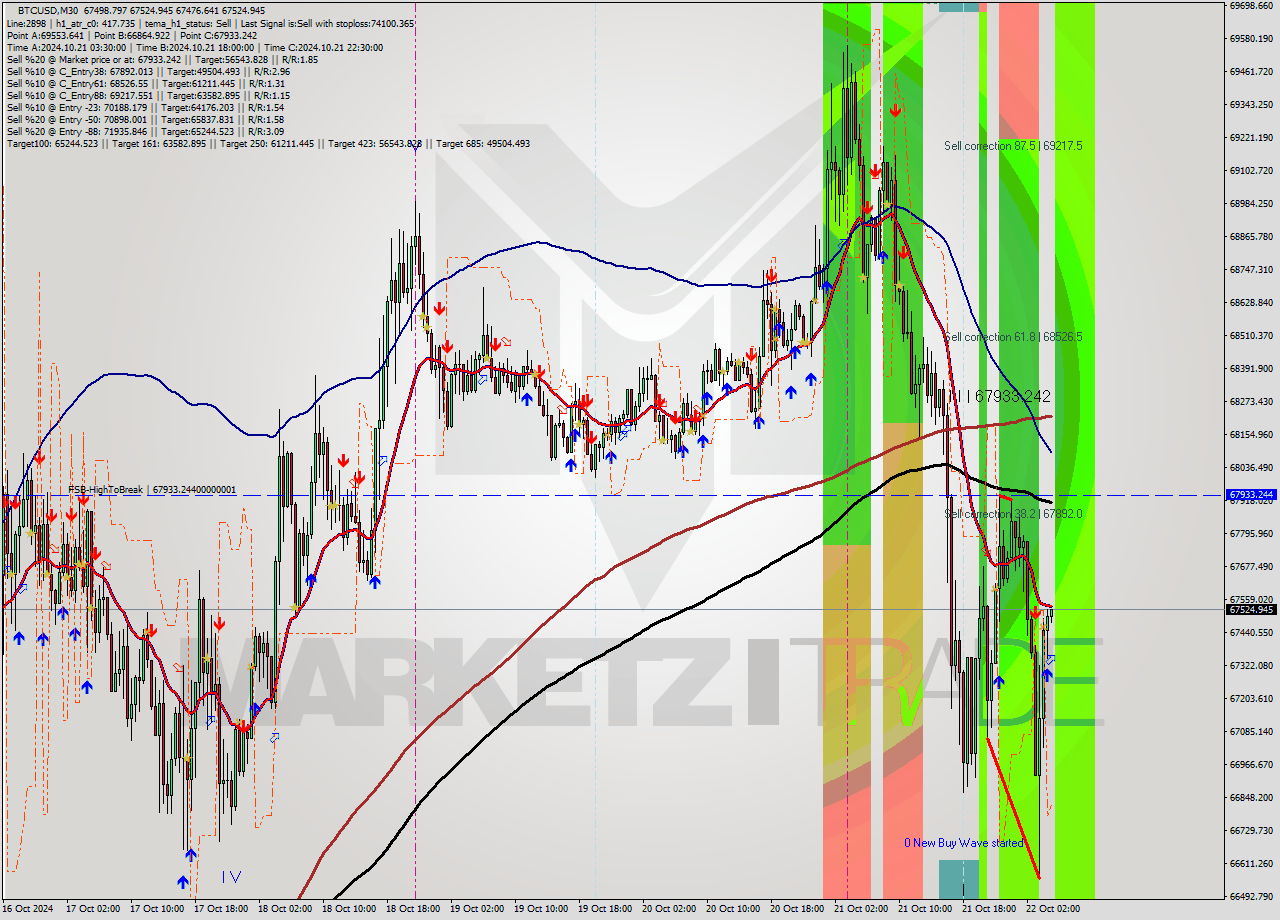This screenshot has width=1280, height=920.
Task: Select the 68036.270 price axis label
Action: (x=1251, y=467)
